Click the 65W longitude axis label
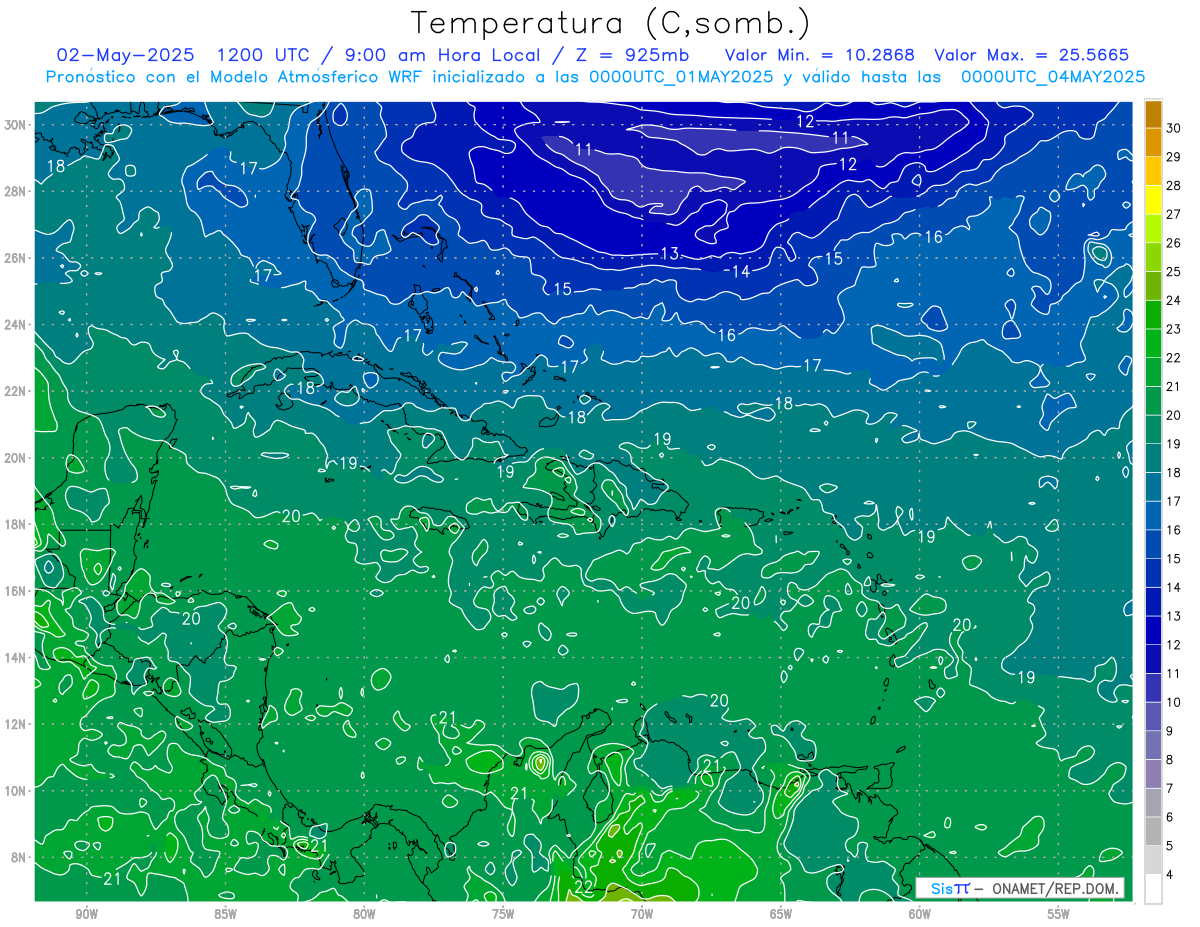Viewport: 1200px width, 927px height. [781, 914]
